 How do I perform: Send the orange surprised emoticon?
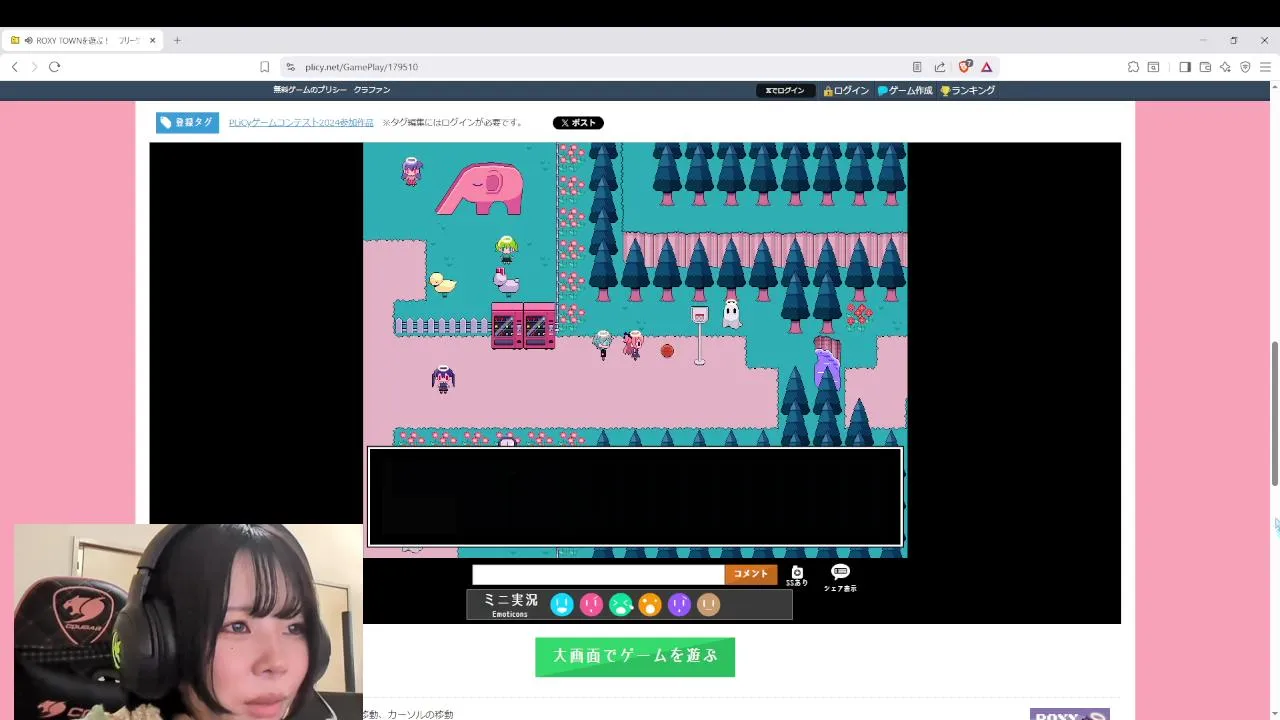click(650, 604)
